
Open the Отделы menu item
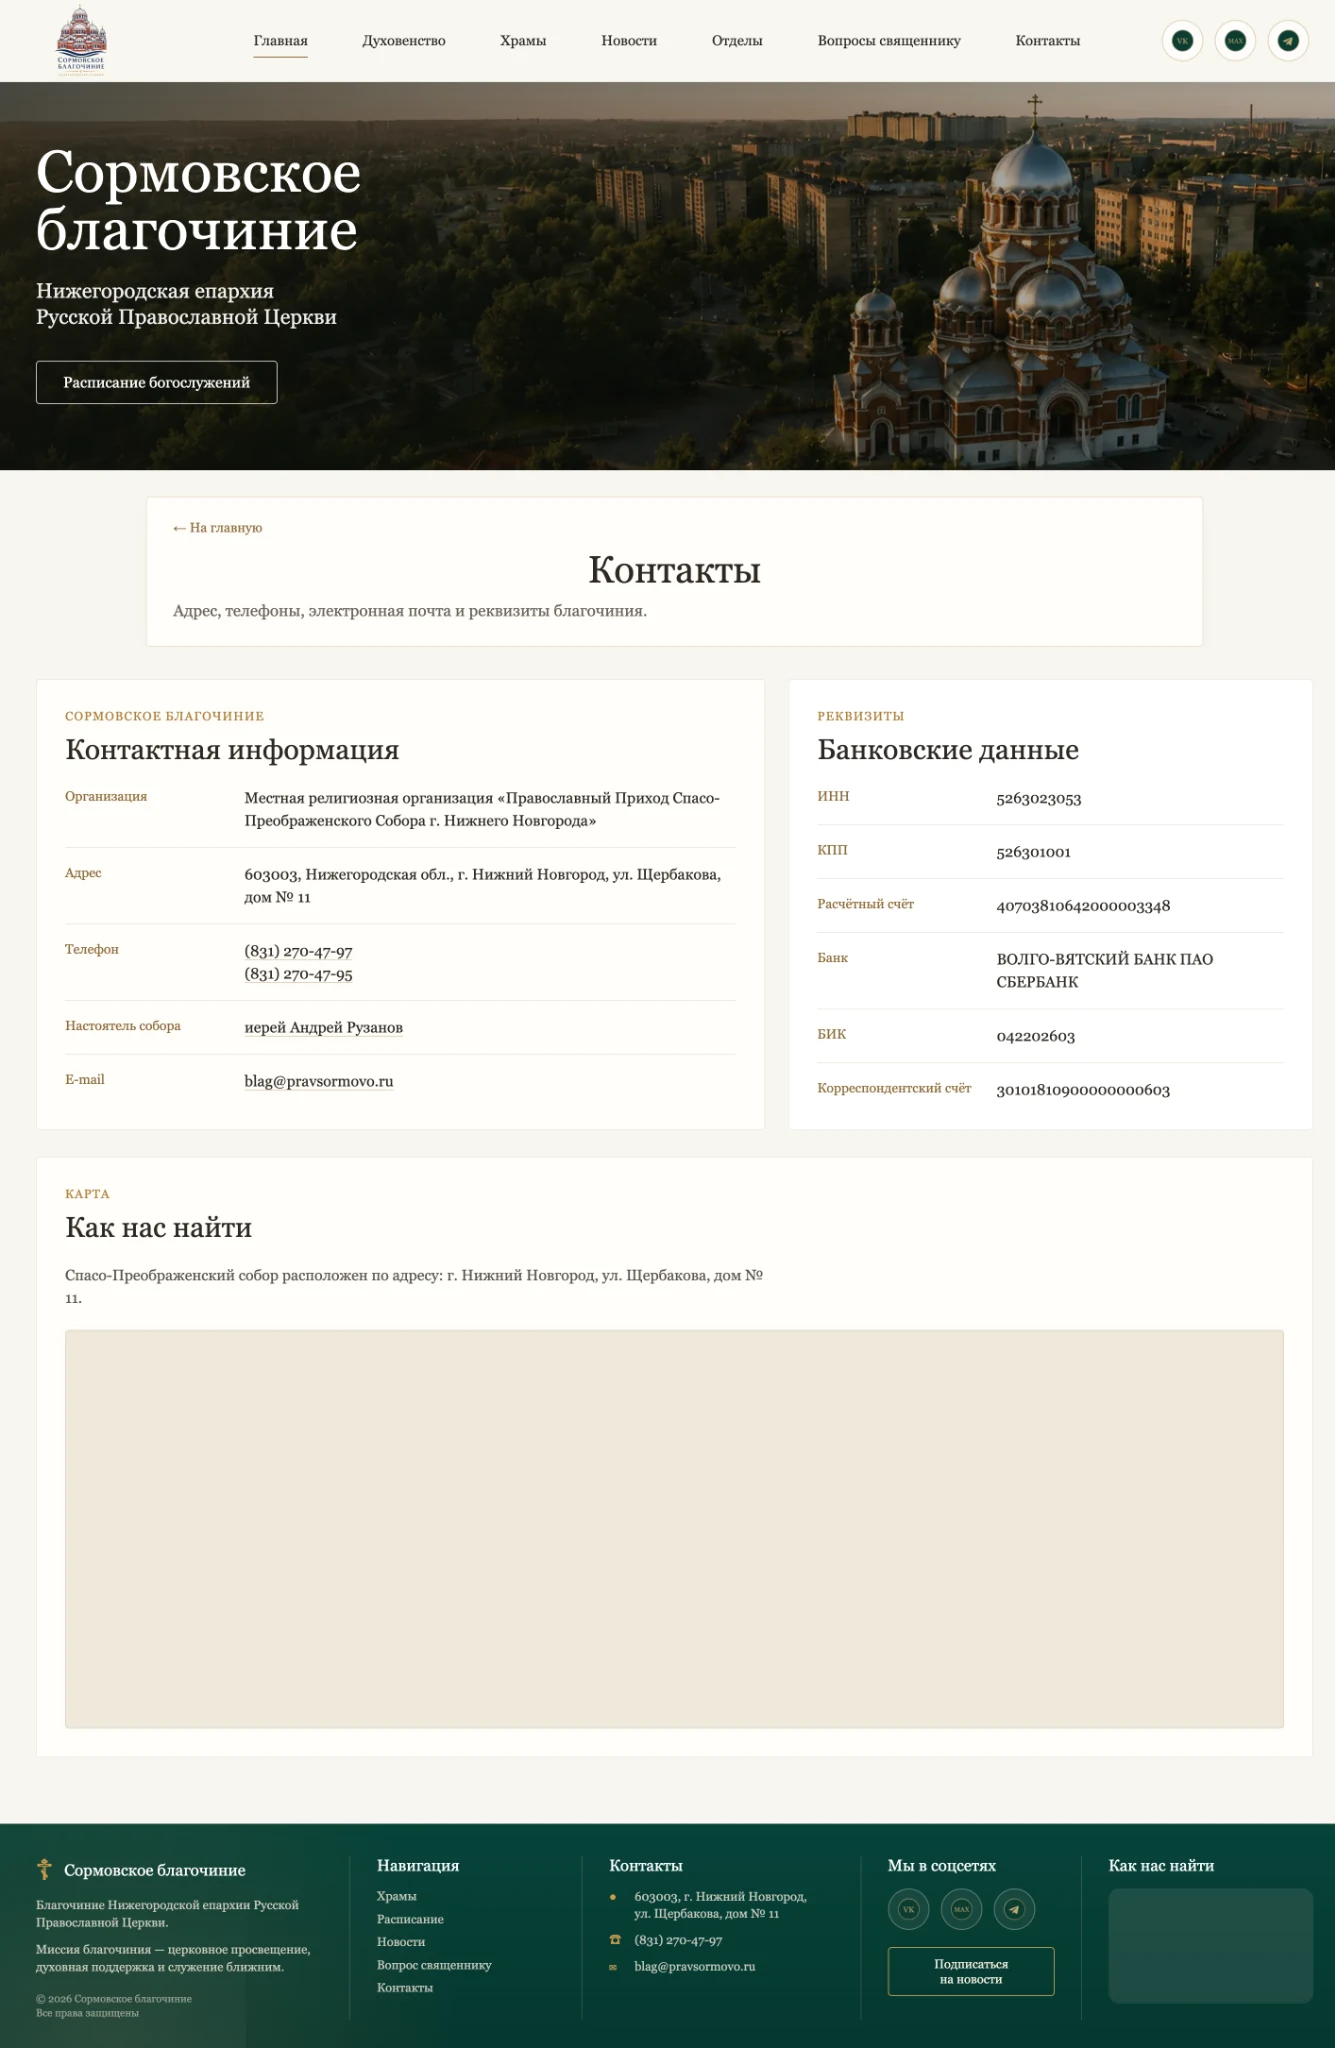pos(737,41)
